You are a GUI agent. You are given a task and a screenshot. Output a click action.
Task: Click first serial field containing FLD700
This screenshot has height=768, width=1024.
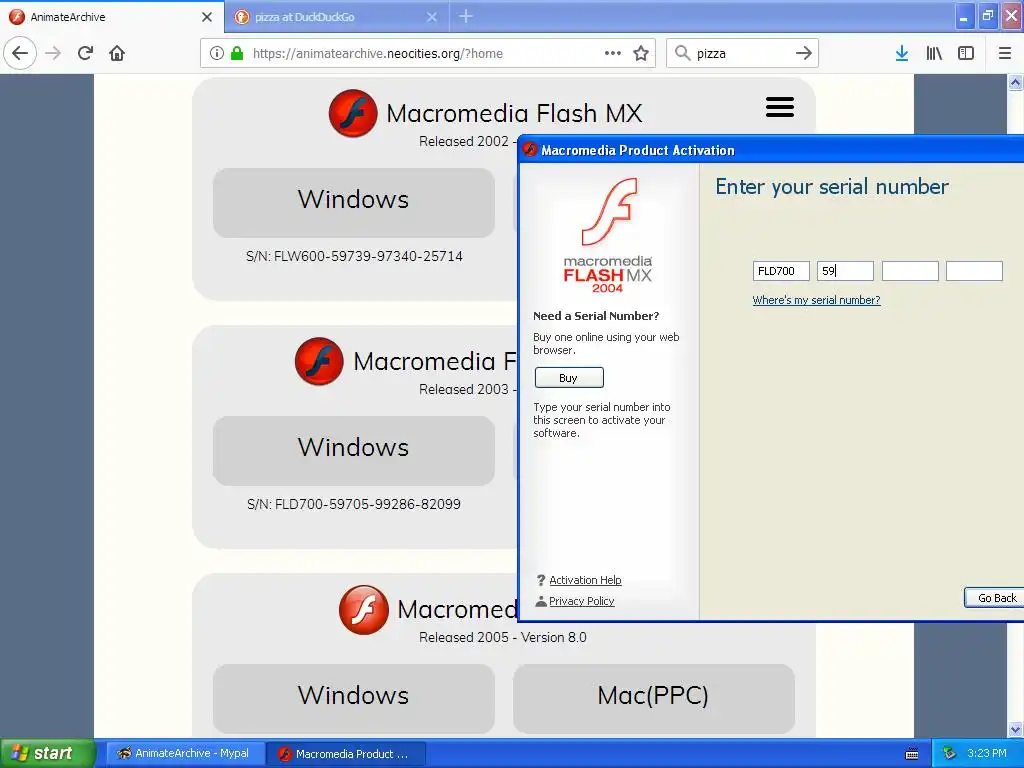tap(781, 271)
